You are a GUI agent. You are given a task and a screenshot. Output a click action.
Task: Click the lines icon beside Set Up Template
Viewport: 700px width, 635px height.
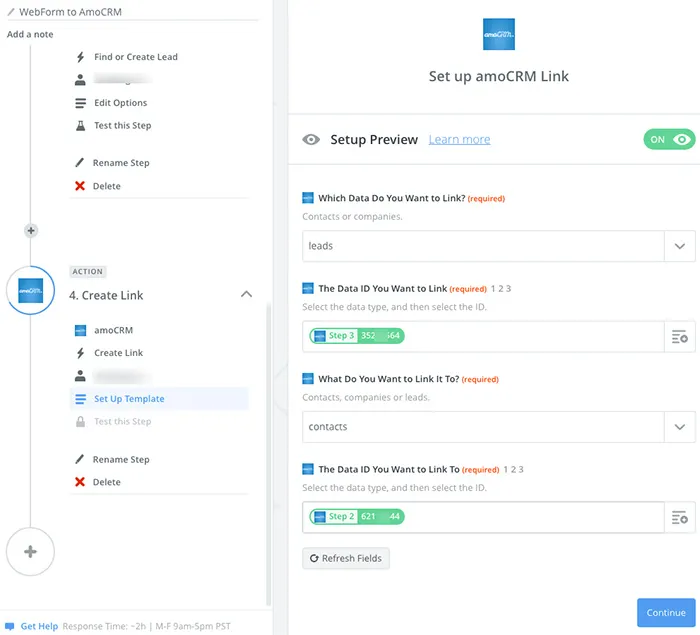click(x=80, y=399)
